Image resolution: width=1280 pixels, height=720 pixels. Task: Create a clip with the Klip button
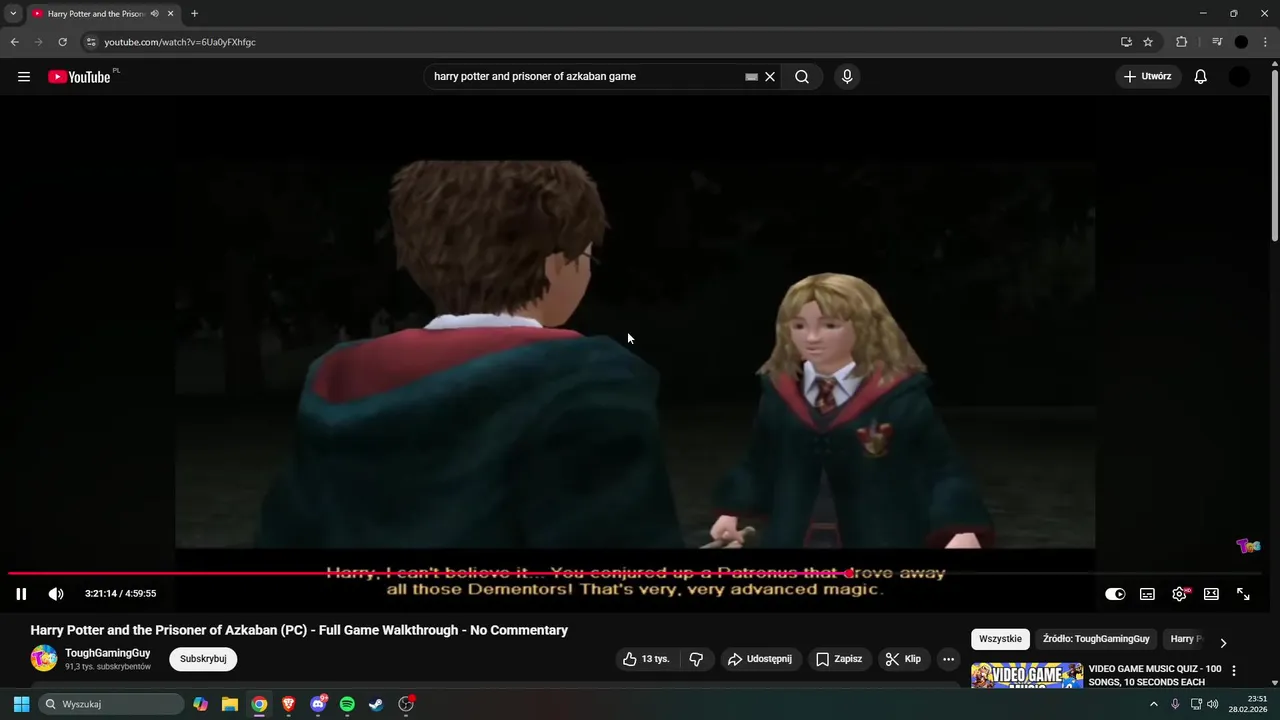tap(903, 659)
